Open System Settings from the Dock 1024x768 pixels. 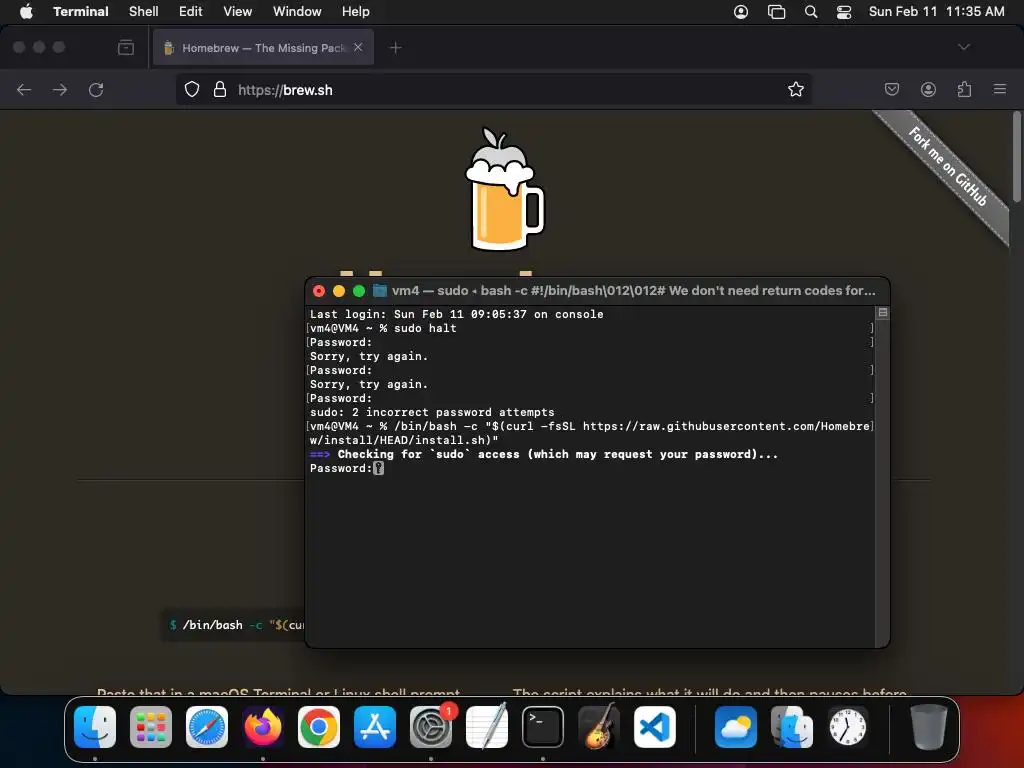coord(431,727)
